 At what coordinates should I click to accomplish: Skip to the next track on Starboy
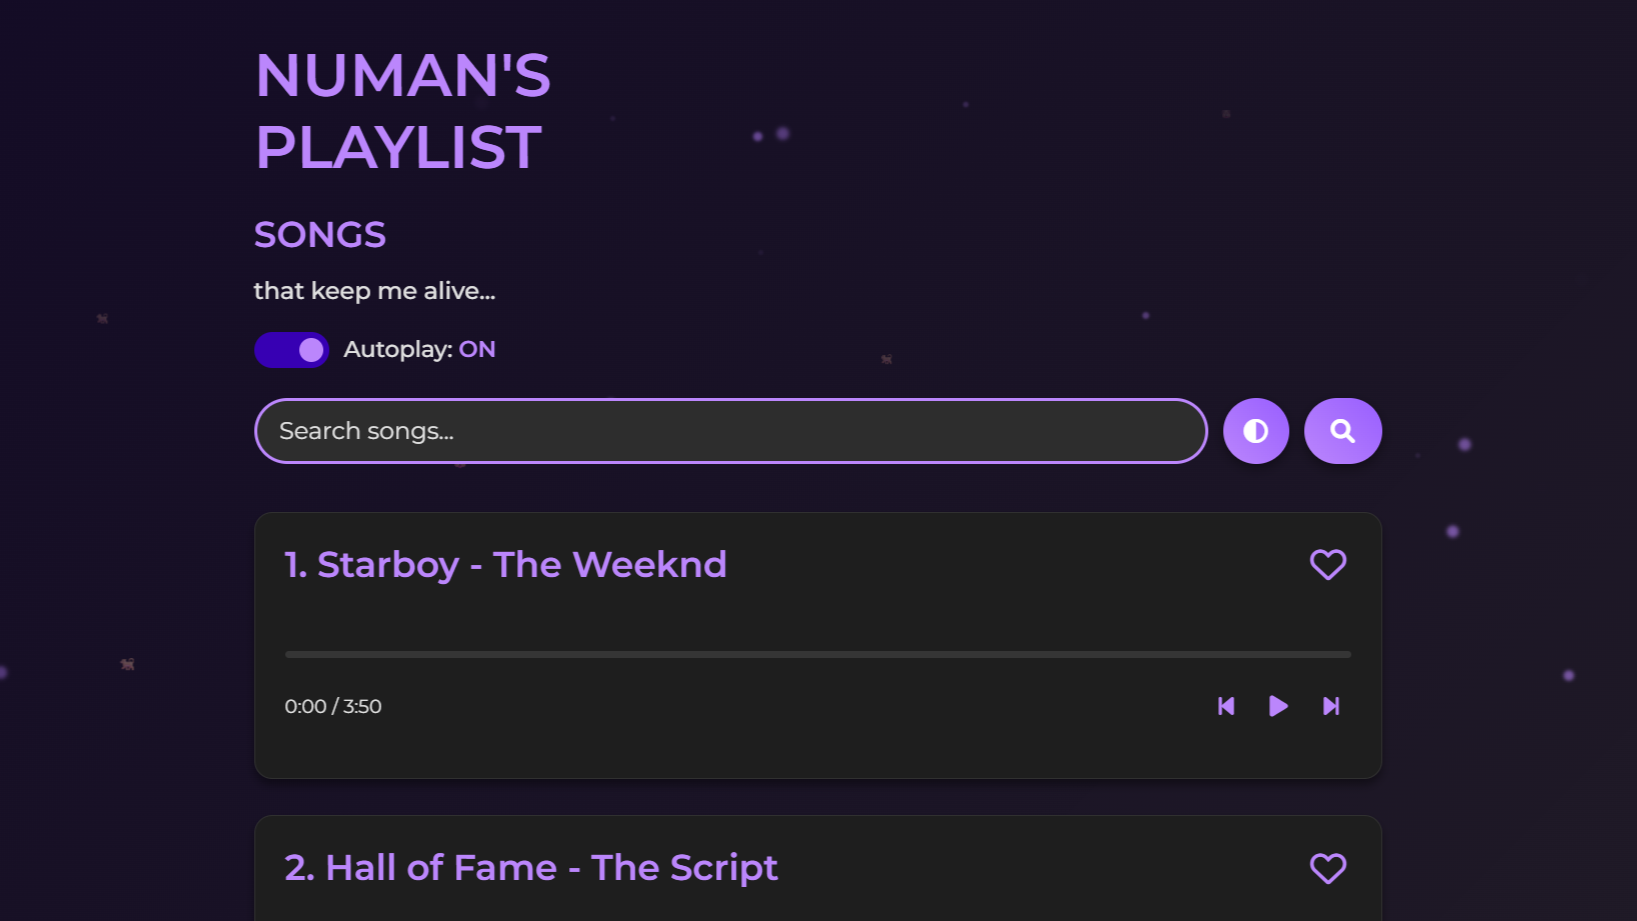(x=1330, y=706)
